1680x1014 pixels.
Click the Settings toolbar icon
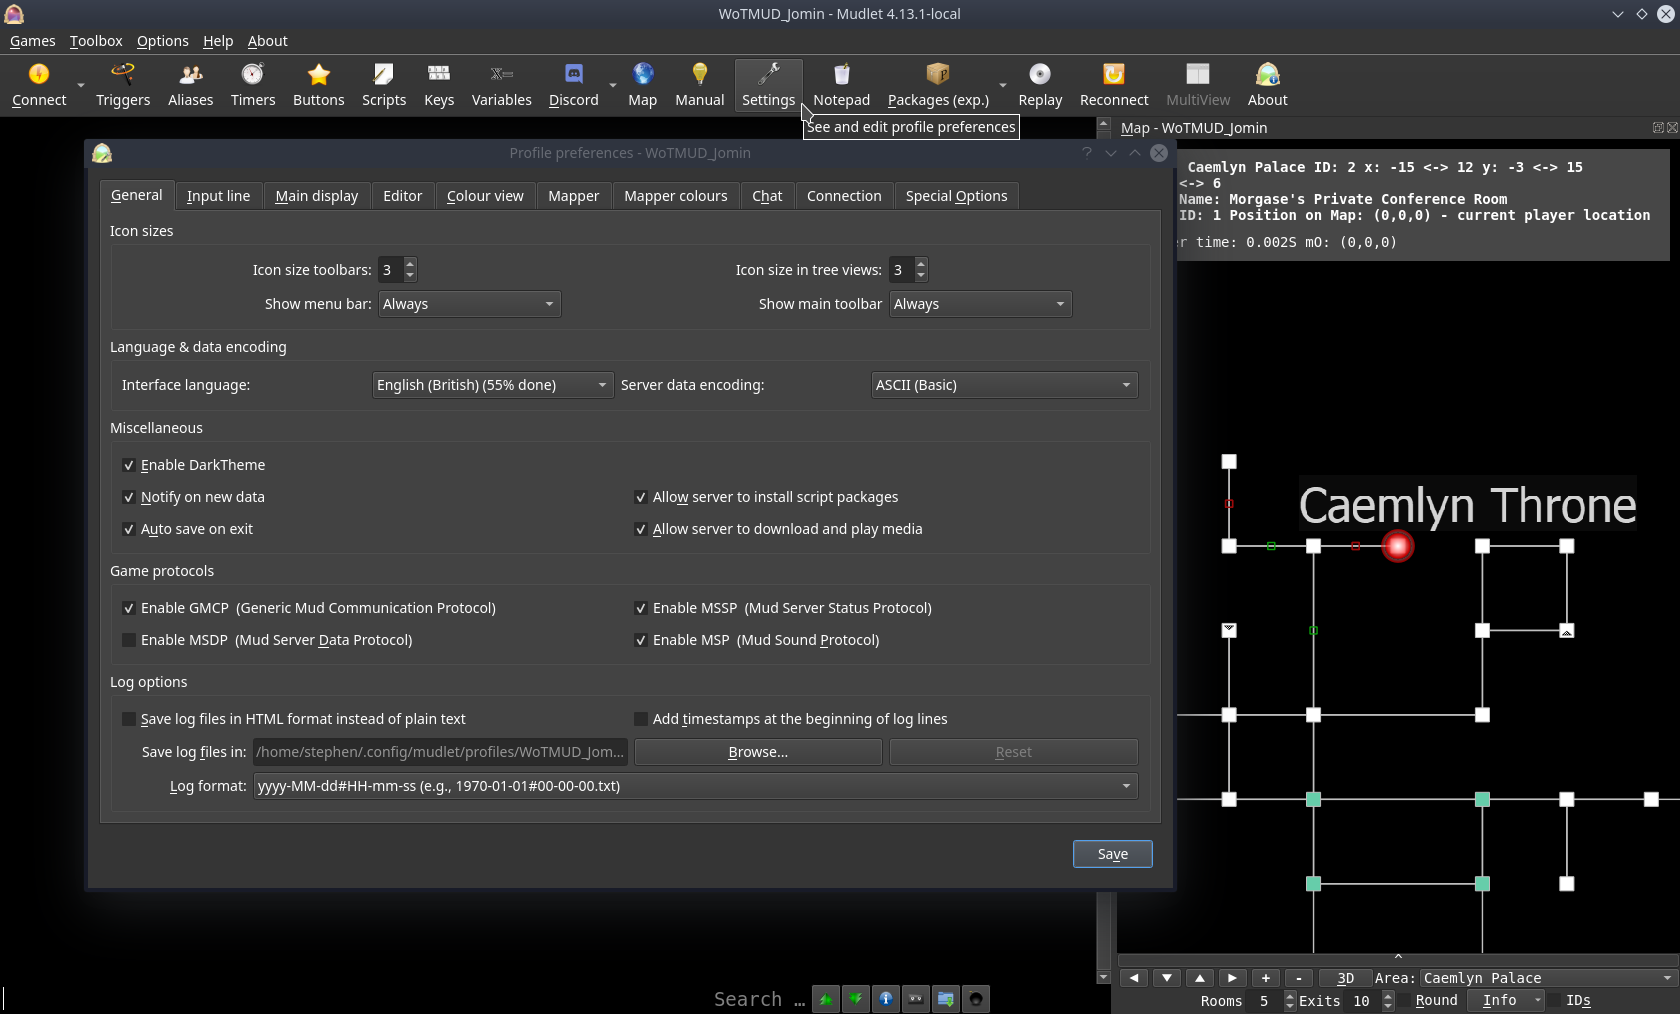[x=769, y=85]
